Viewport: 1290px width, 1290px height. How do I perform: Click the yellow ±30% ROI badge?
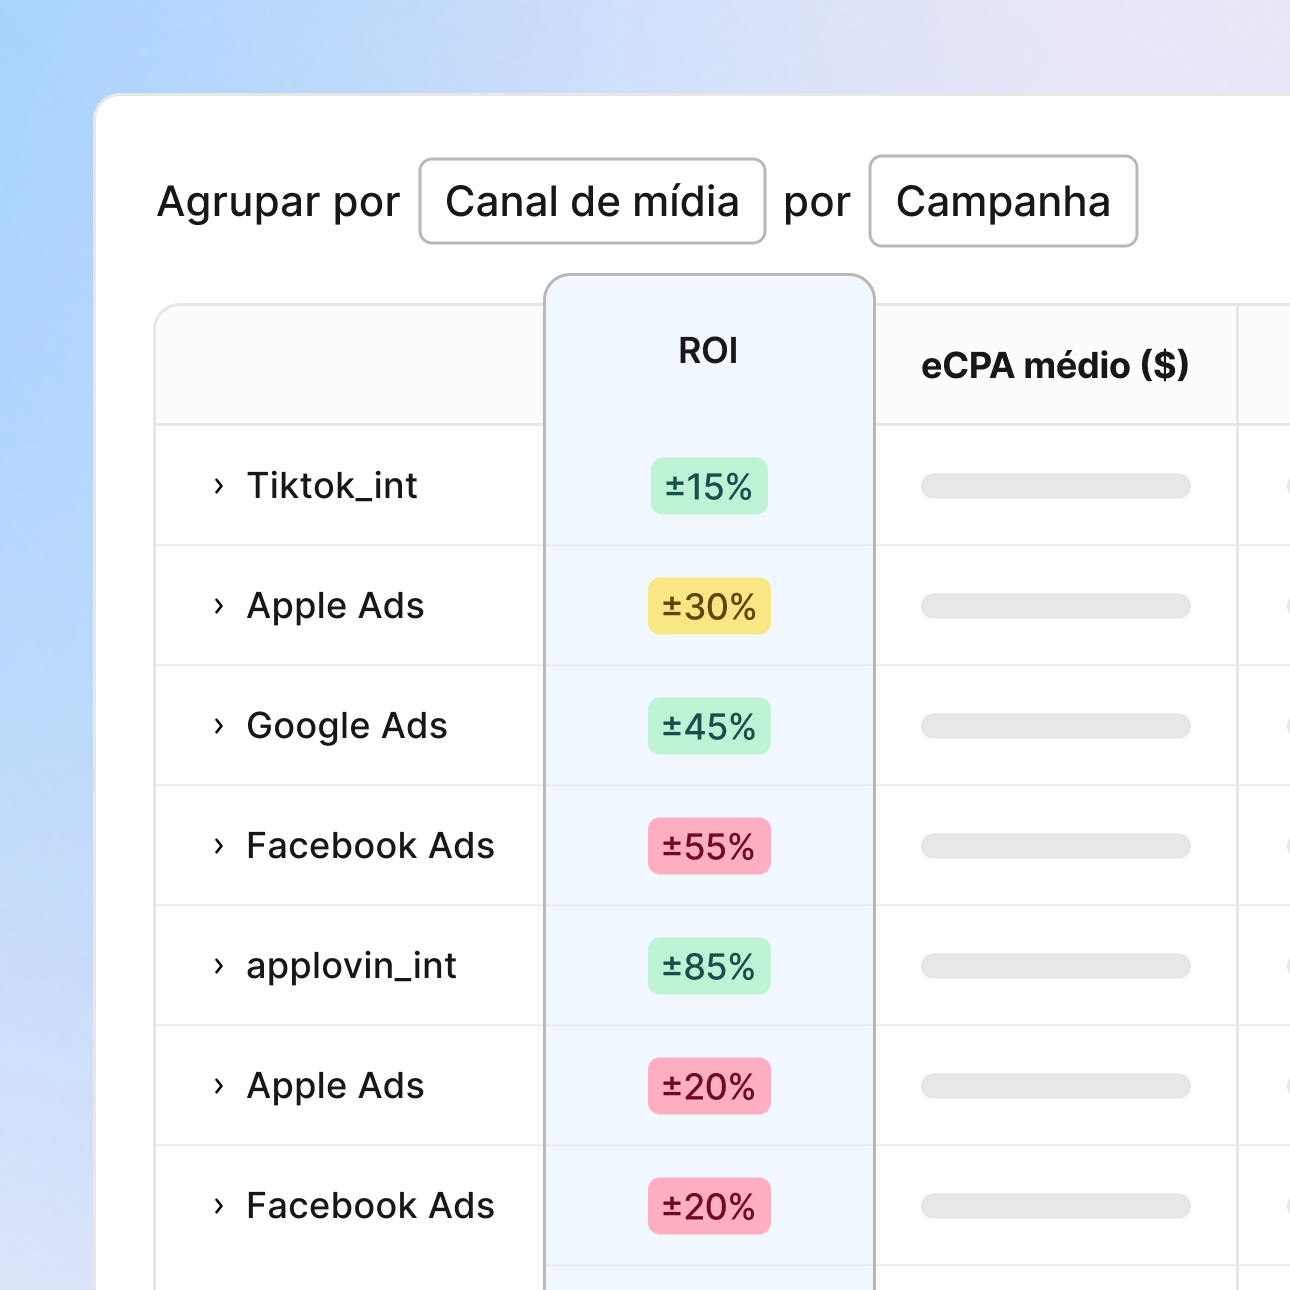point(709,607)
